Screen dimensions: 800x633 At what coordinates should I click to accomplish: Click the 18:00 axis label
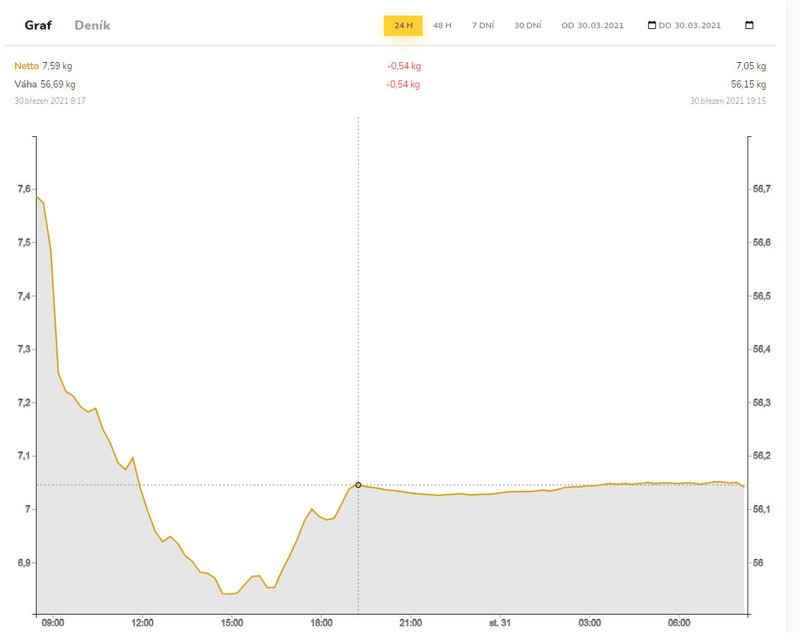point(321,623)
